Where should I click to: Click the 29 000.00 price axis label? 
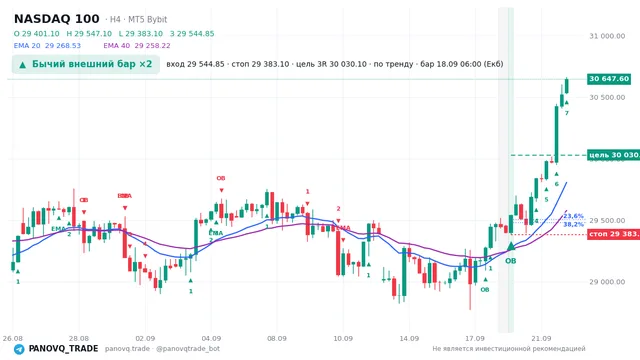pos(607,282)
